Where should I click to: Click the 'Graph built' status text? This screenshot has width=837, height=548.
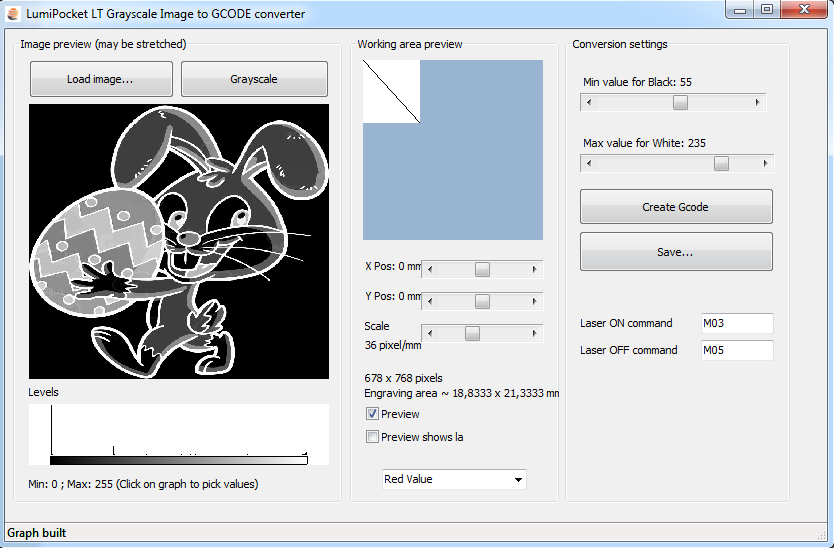37,533
